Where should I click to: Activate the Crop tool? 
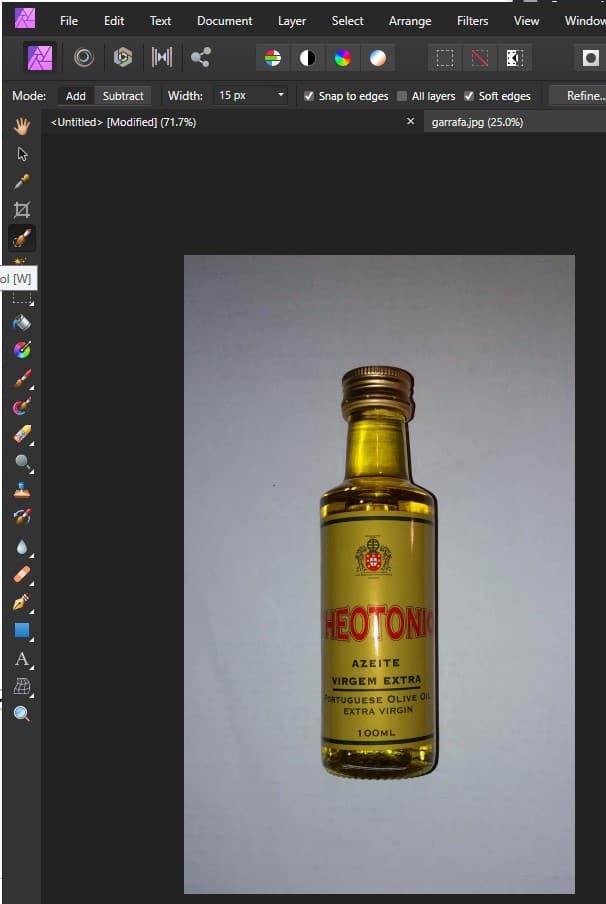pyautogui.click(x=22, y=210)
